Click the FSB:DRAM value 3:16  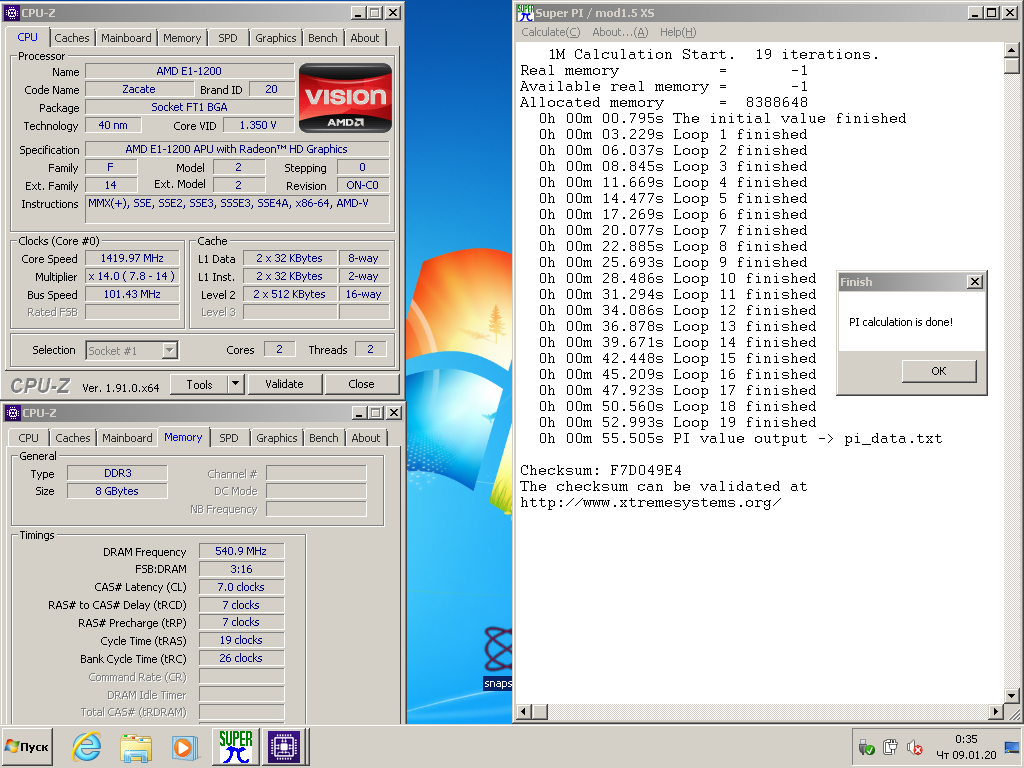point(241,569)
